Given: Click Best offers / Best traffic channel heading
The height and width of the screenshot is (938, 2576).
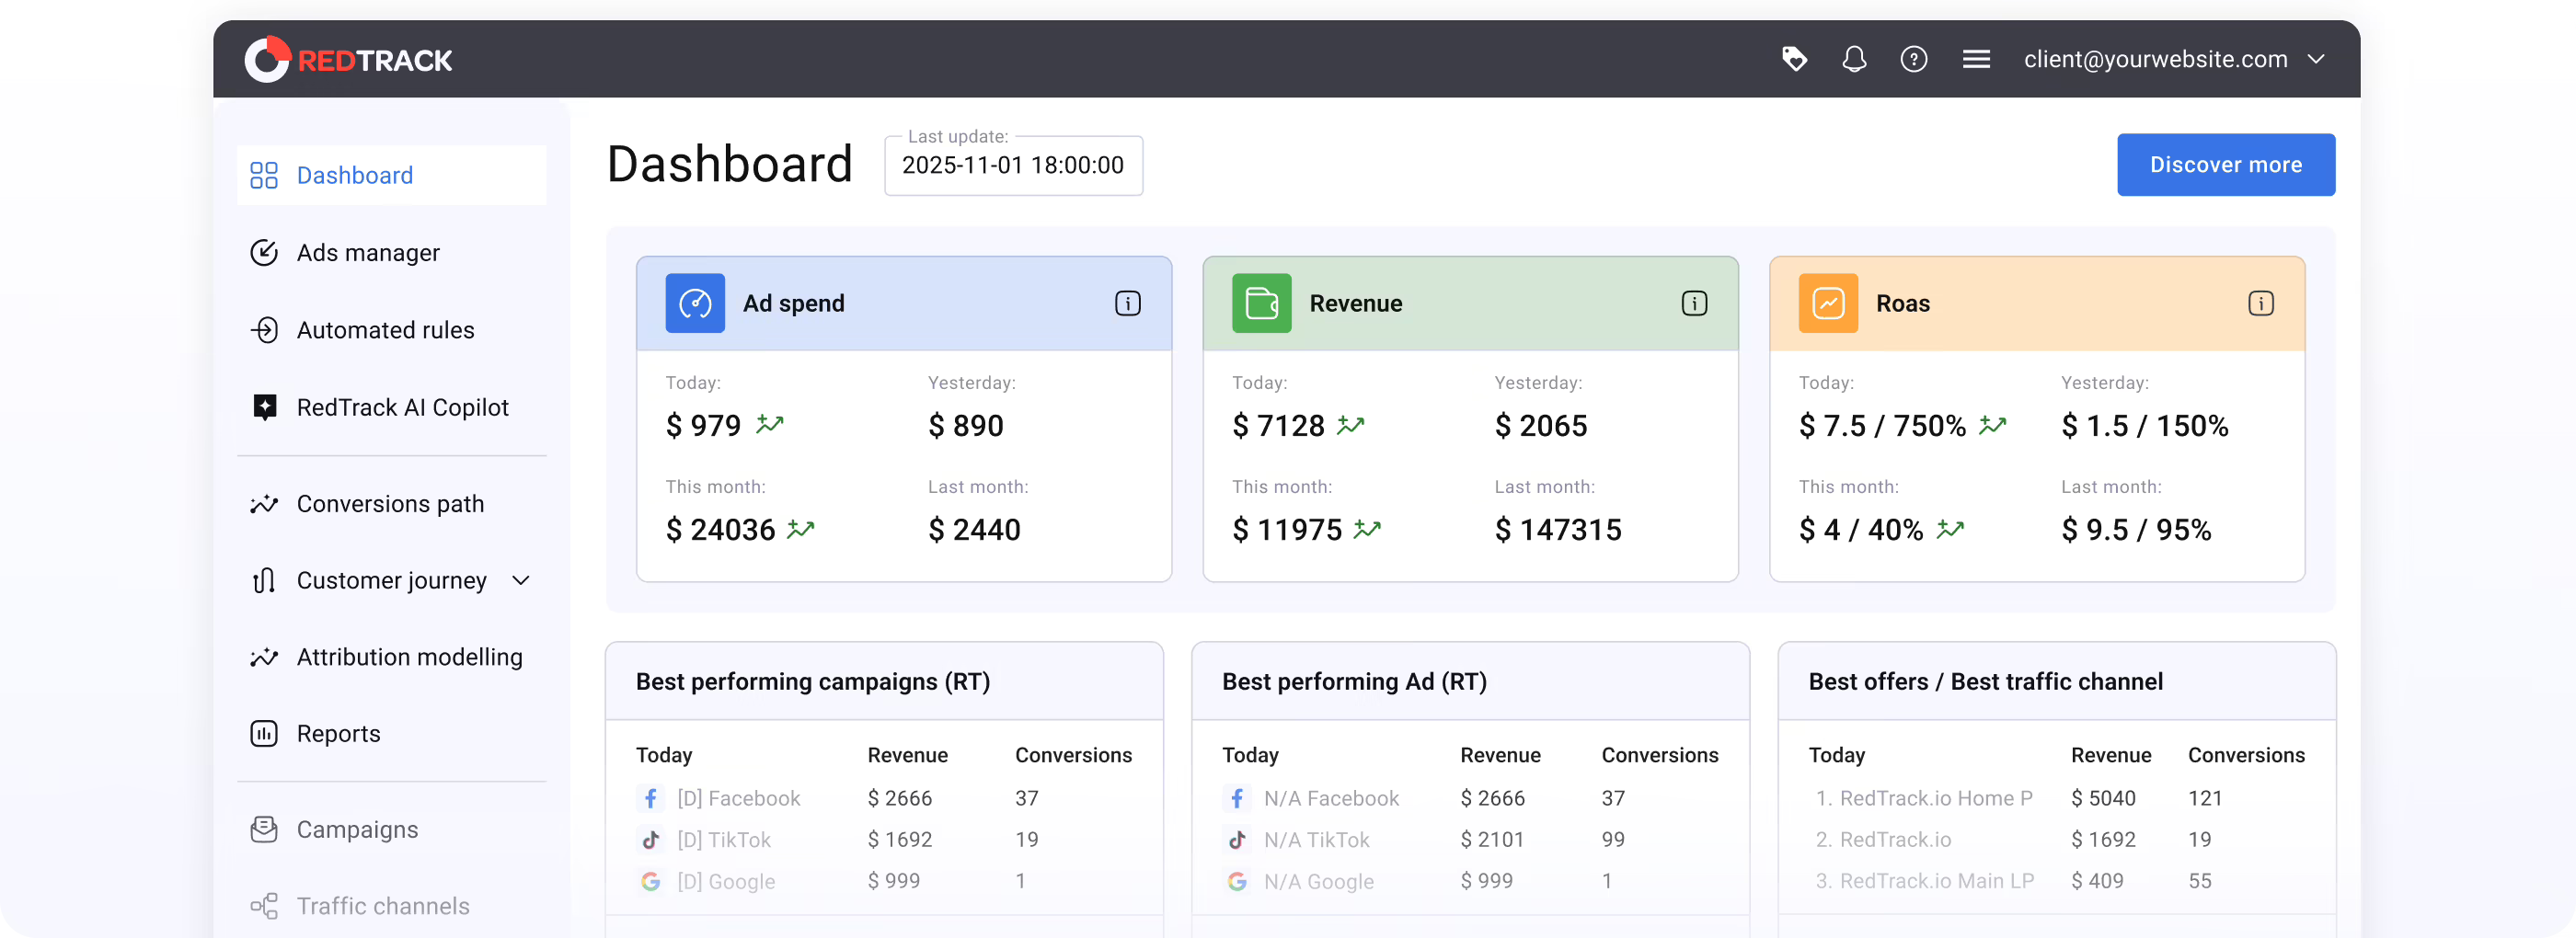Looking at the screenshot, I should (1985, 682).
